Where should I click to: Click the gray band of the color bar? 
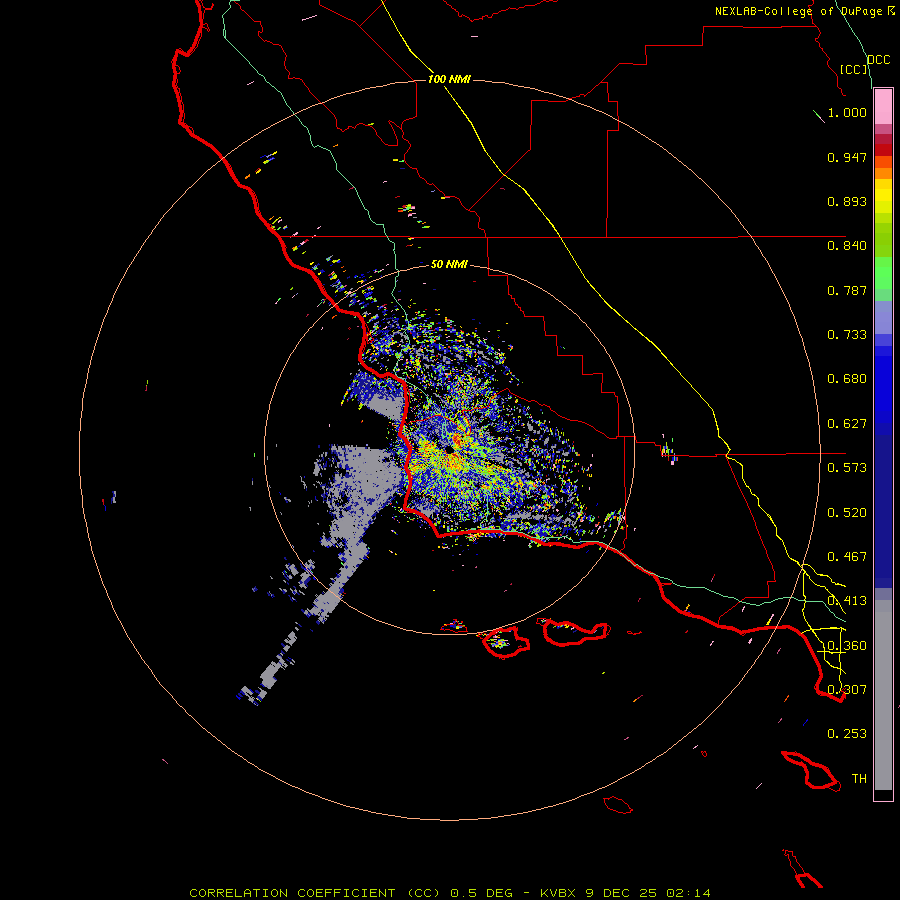pyautogui.click(x=883, y=695)
